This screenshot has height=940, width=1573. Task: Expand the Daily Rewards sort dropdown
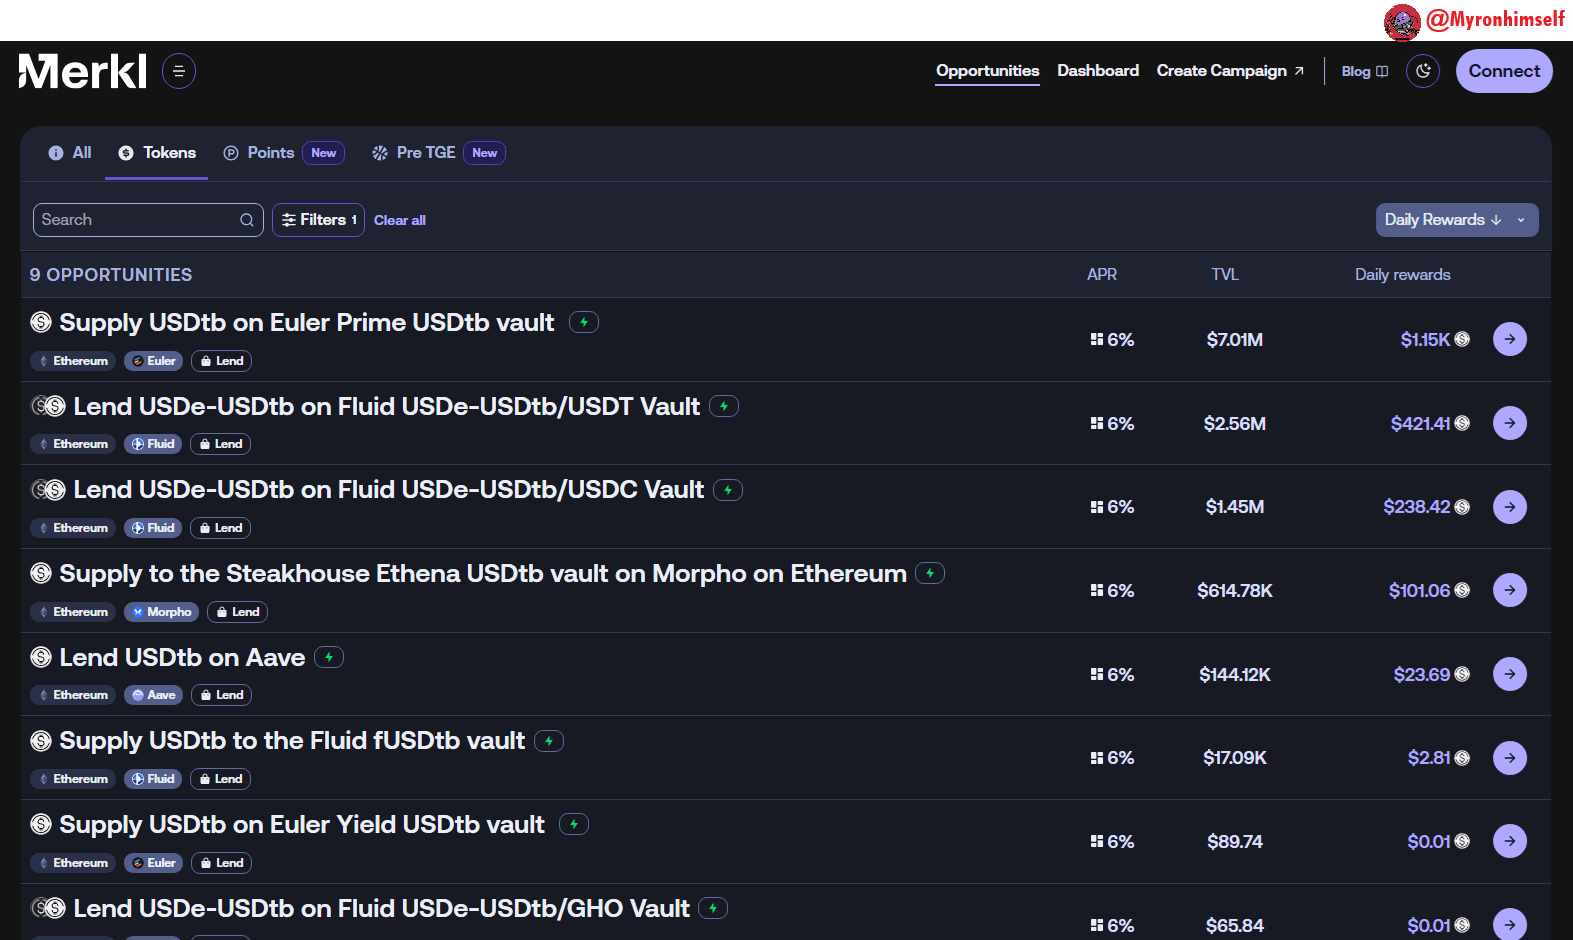coord(1457,220)
